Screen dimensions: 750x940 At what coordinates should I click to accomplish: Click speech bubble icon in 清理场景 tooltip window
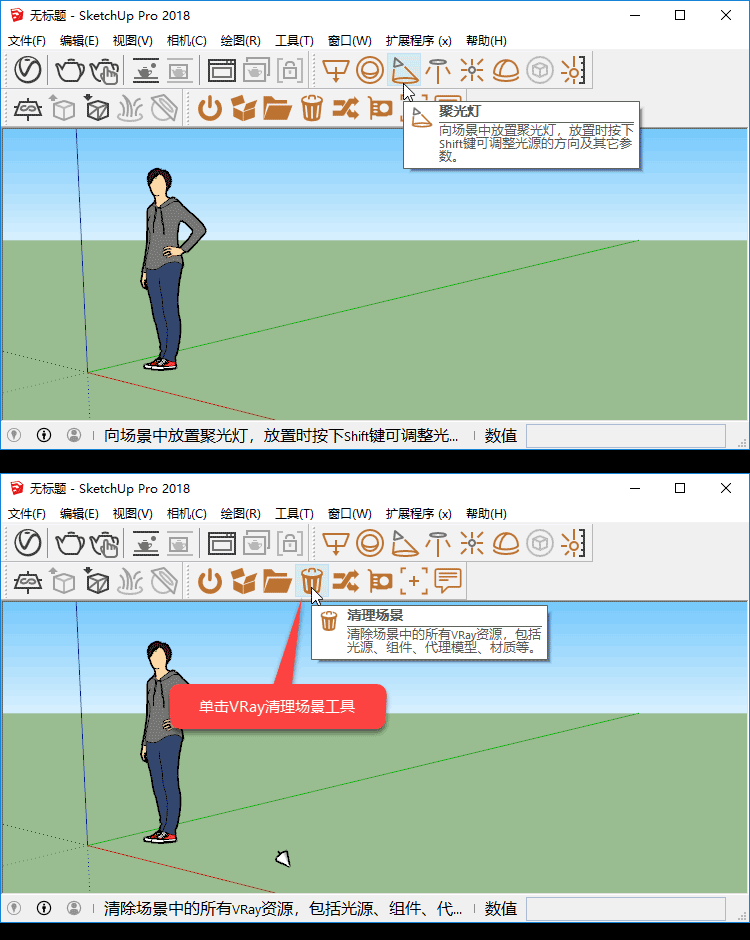pyautogui.click(x=448, y=581)
